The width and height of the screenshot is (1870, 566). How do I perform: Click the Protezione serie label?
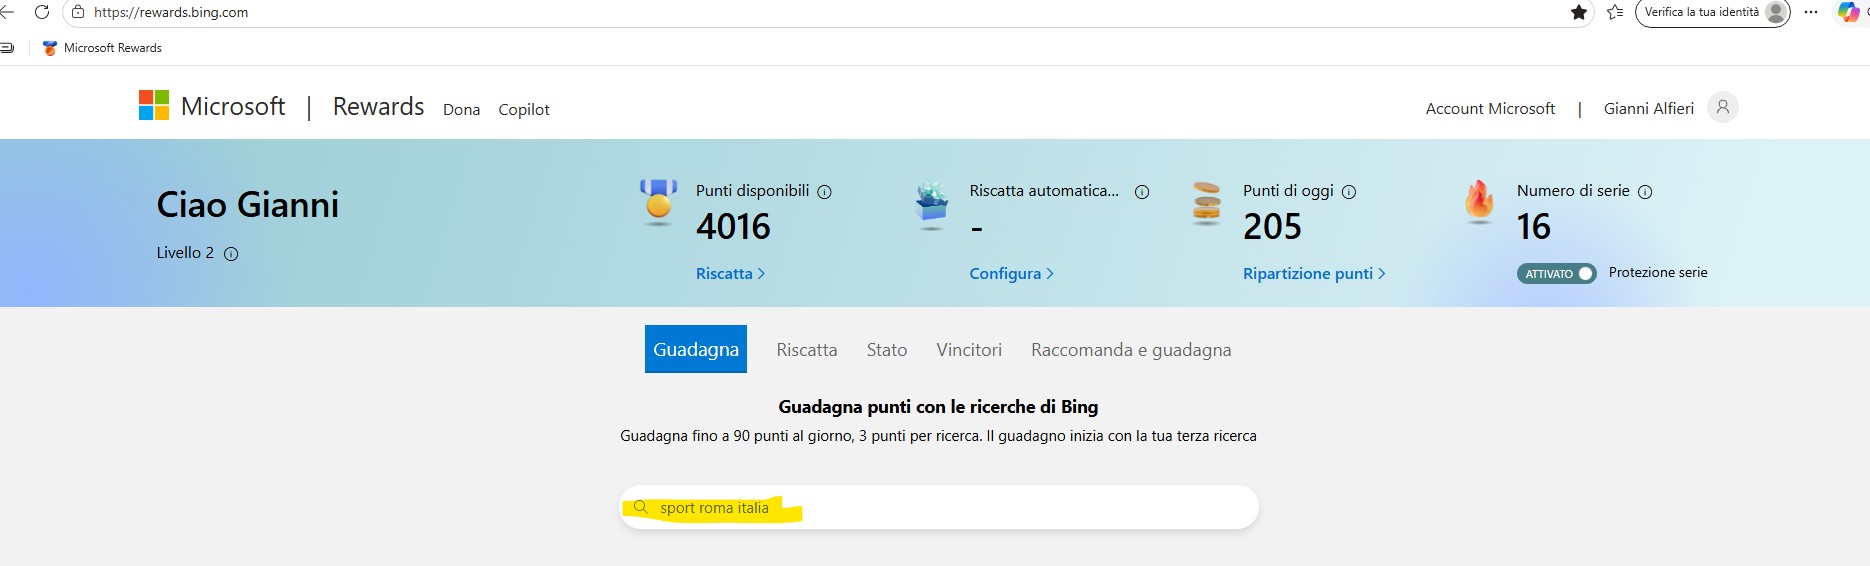tap(1658, 272)
